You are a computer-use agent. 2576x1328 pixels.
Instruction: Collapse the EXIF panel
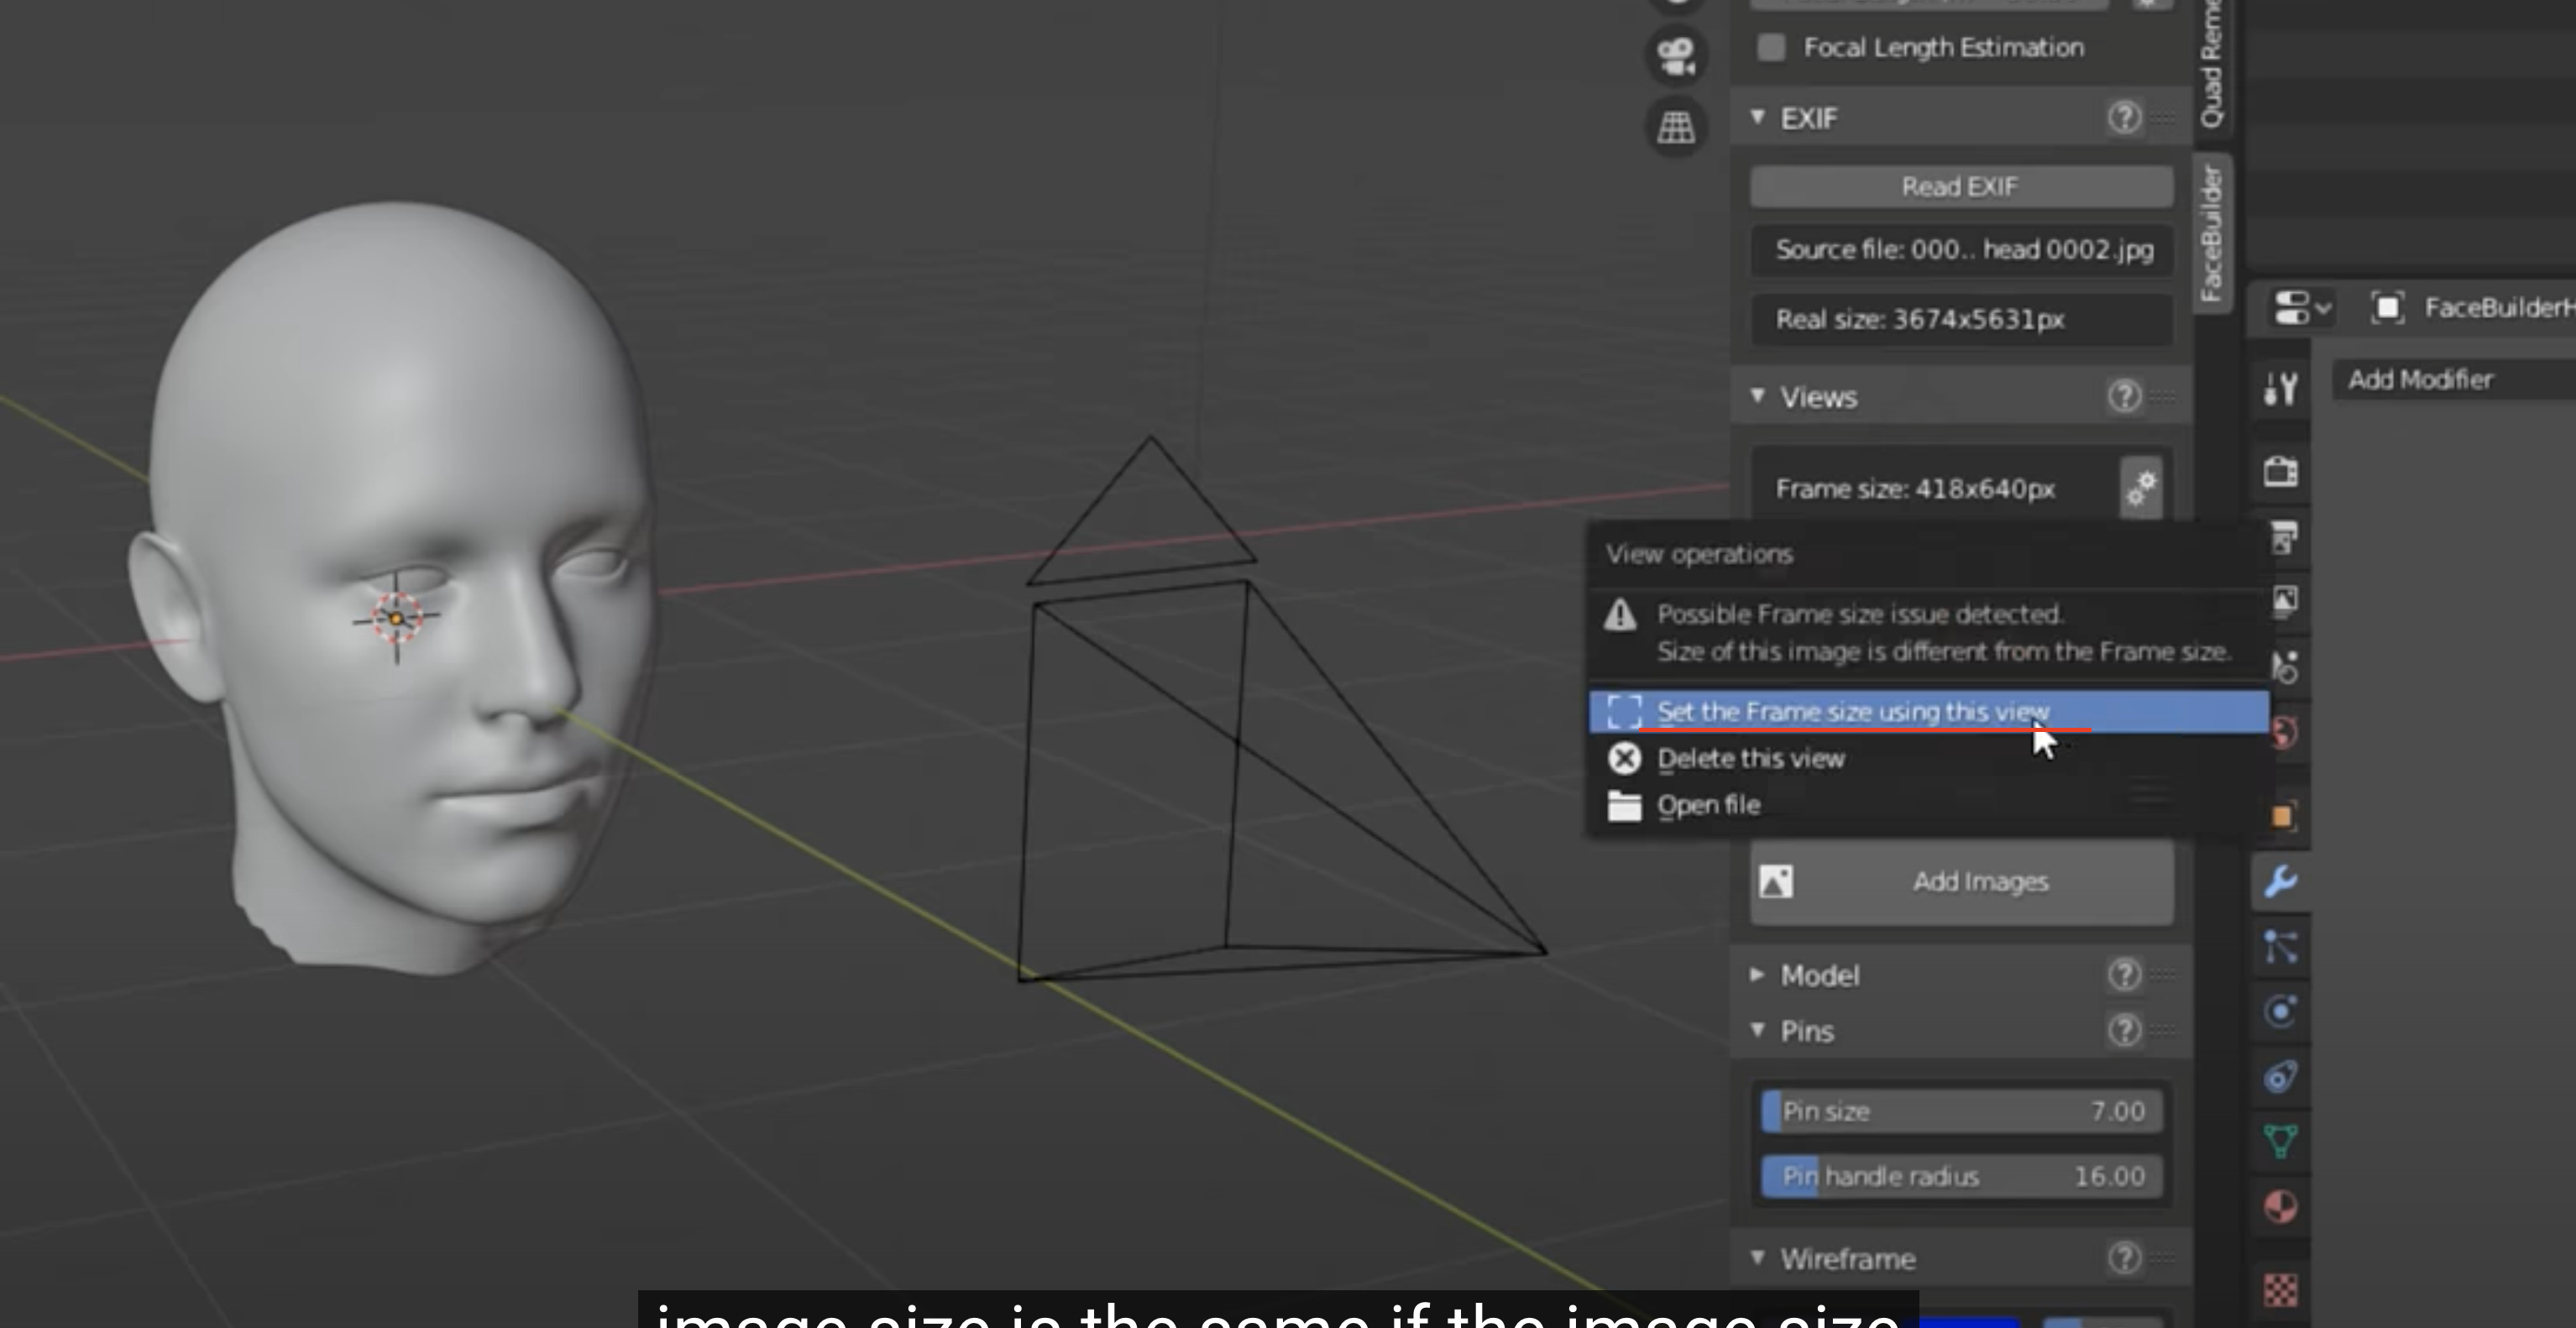point(1758,117)
